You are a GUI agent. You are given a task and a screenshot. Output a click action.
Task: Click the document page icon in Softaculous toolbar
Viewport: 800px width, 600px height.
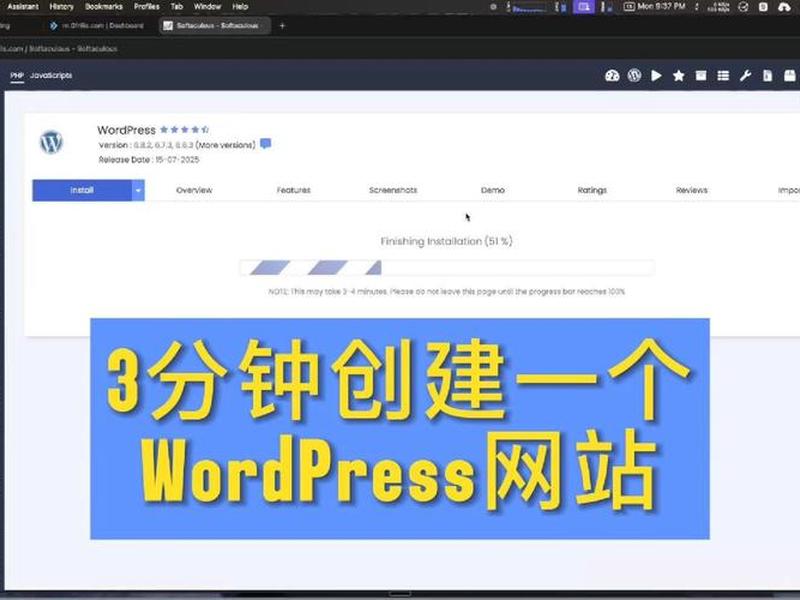[767, 76]
